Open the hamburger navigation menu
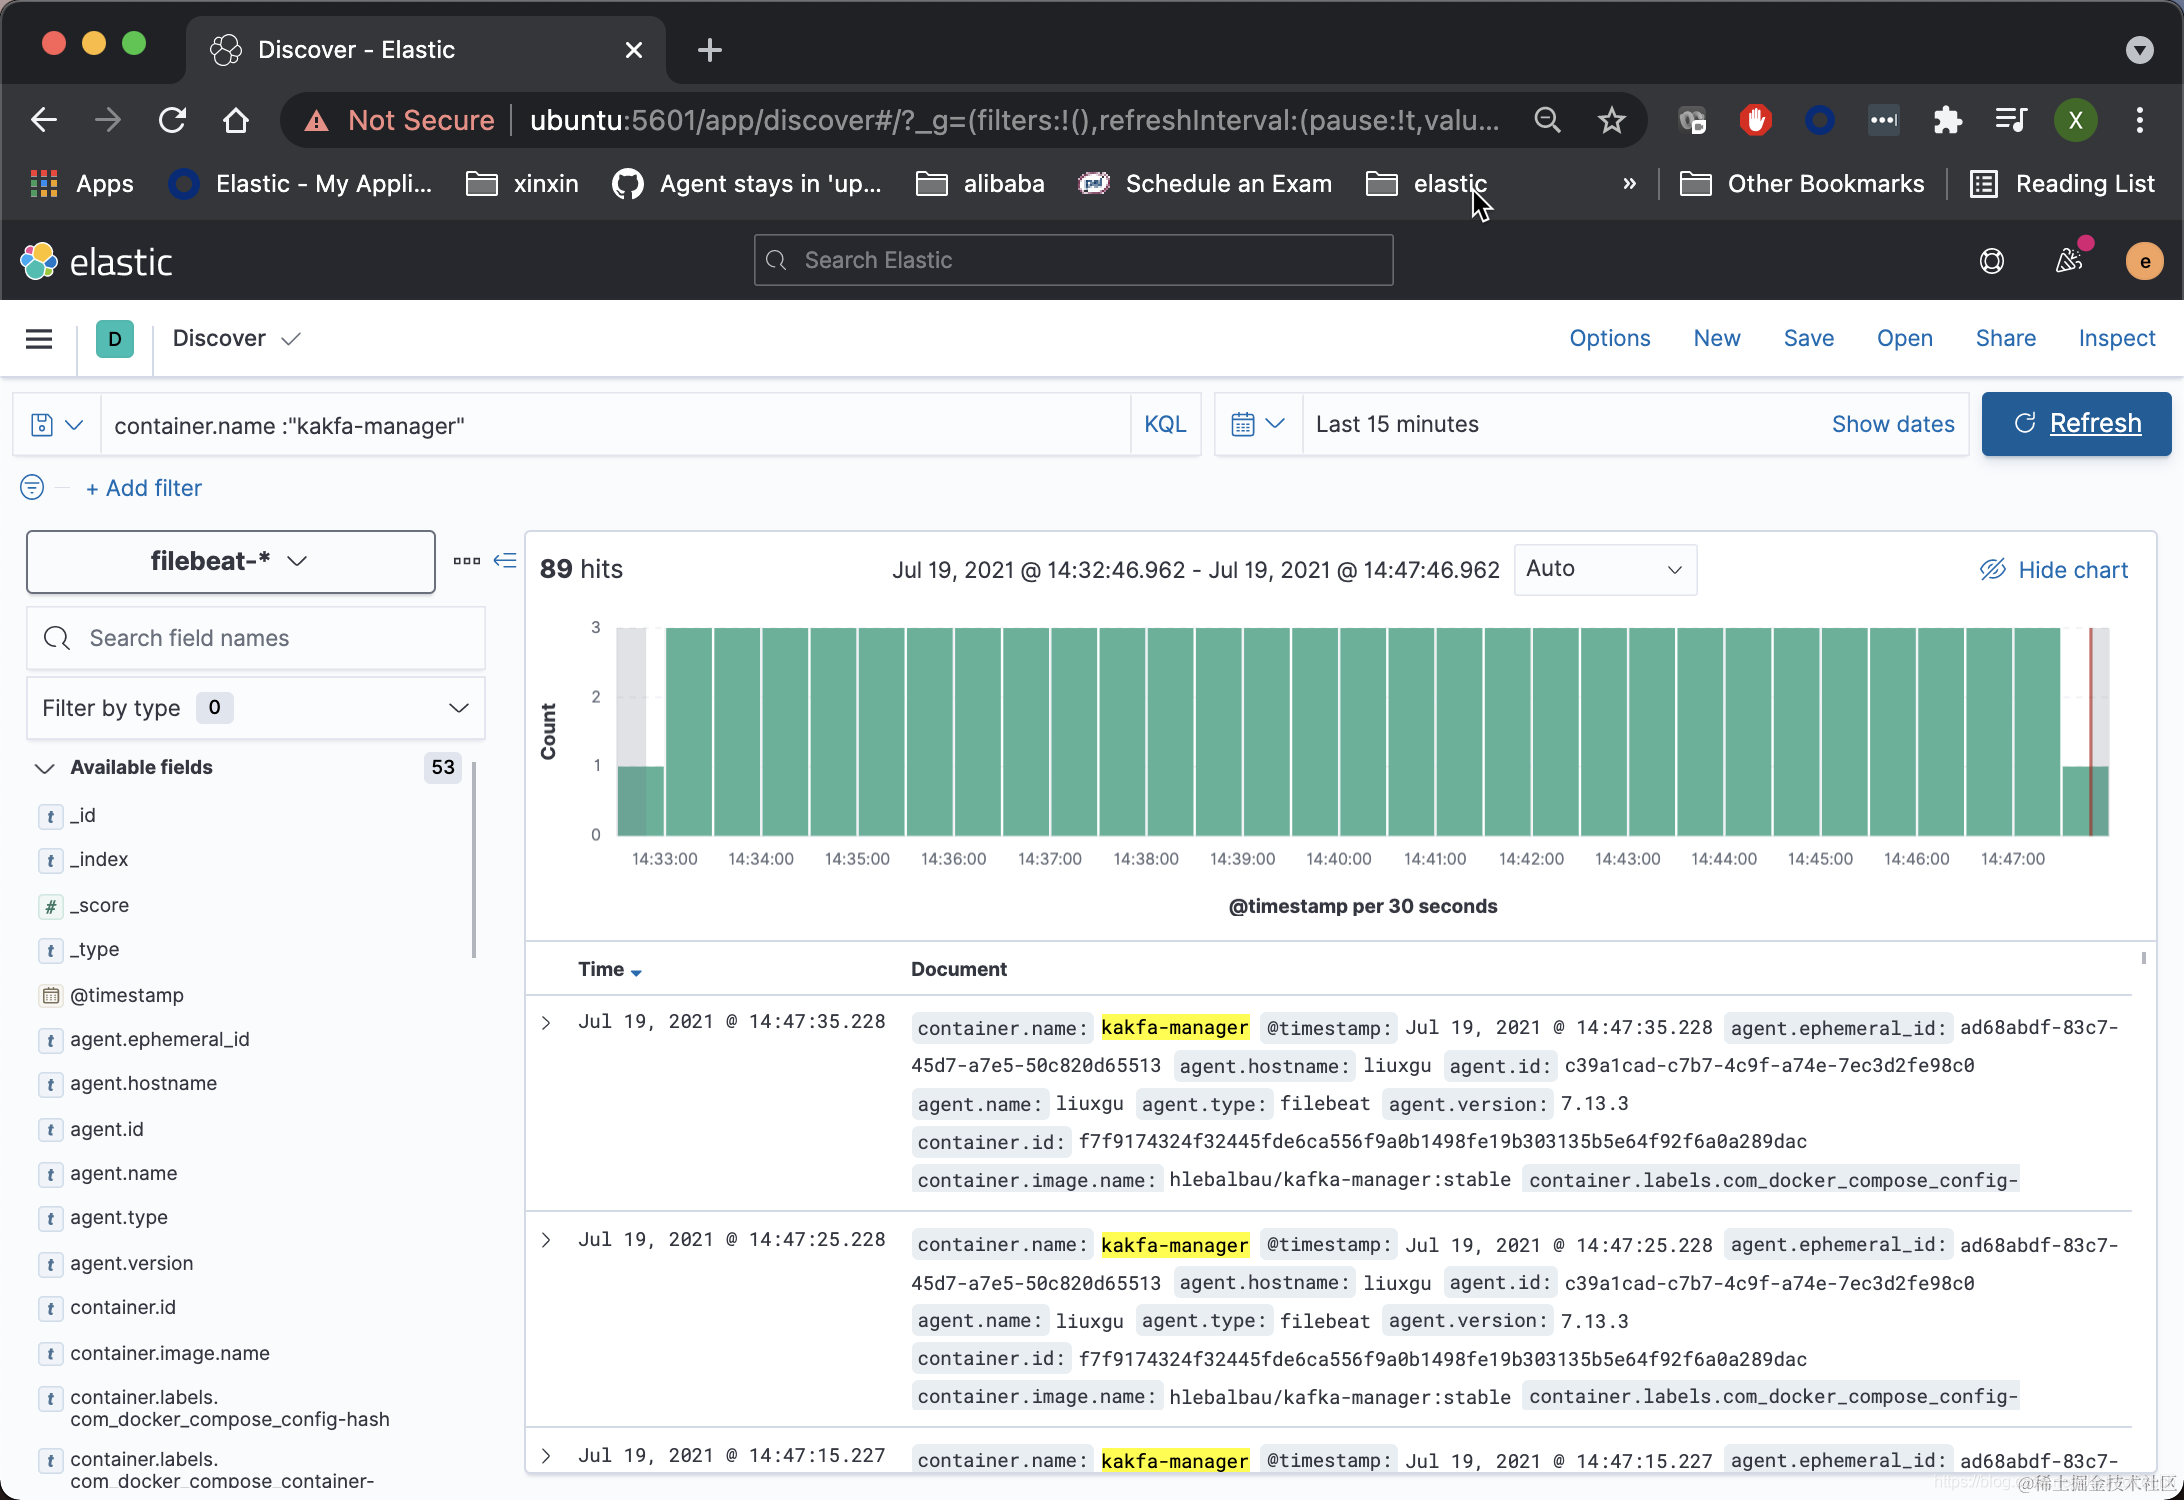The height and width of the screenshot is (1500, 2184). click(39, 339)
